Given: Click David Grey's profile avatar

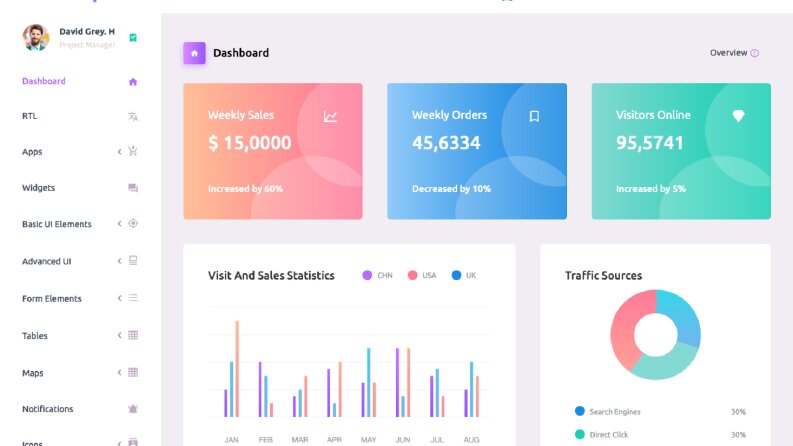Looking at the screenshot, I should [36, 37].
